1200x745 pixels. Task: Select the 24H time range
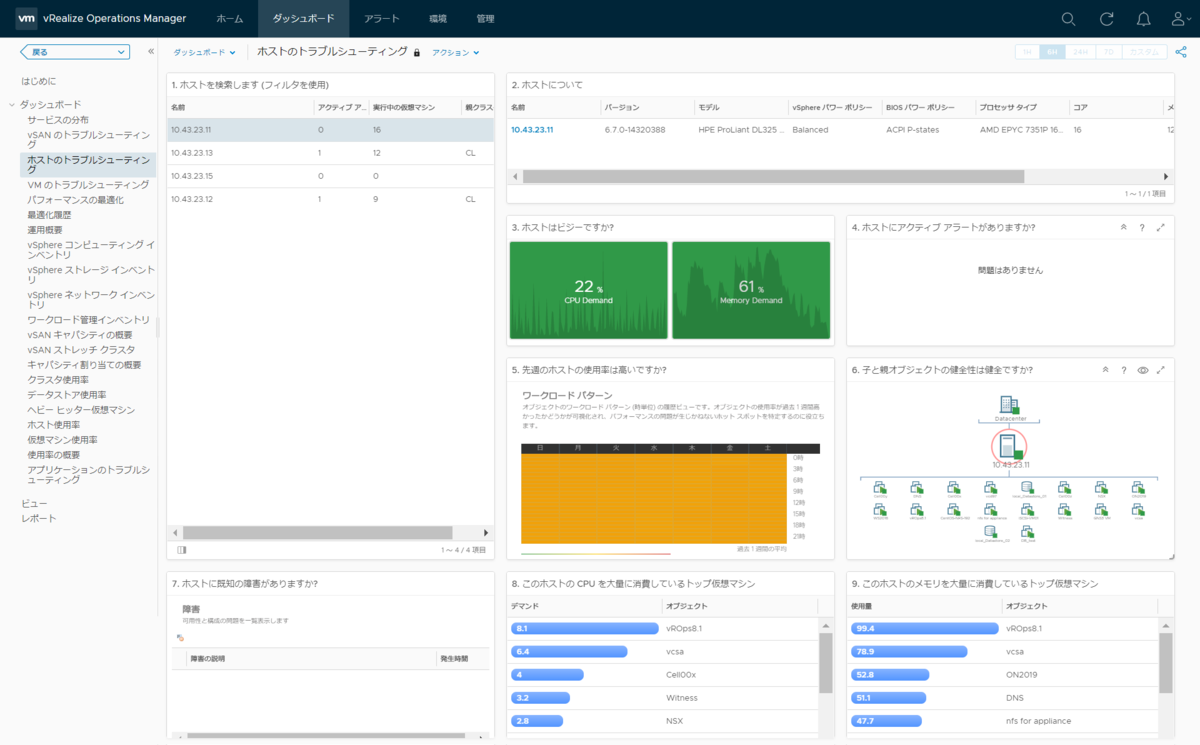click(1080, 52)
